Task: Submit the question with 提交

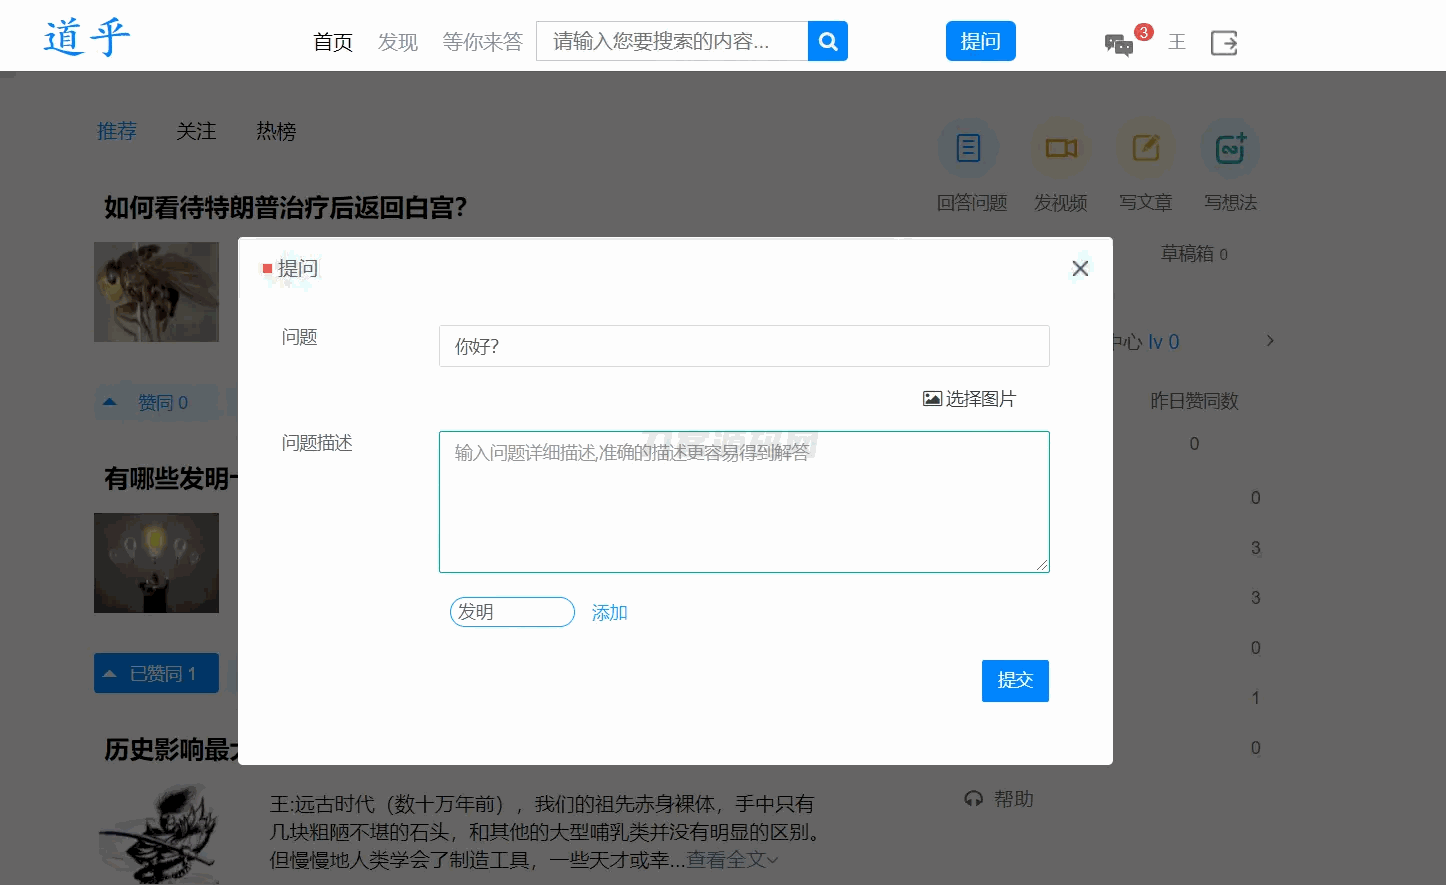Action: click(1015, 681)
